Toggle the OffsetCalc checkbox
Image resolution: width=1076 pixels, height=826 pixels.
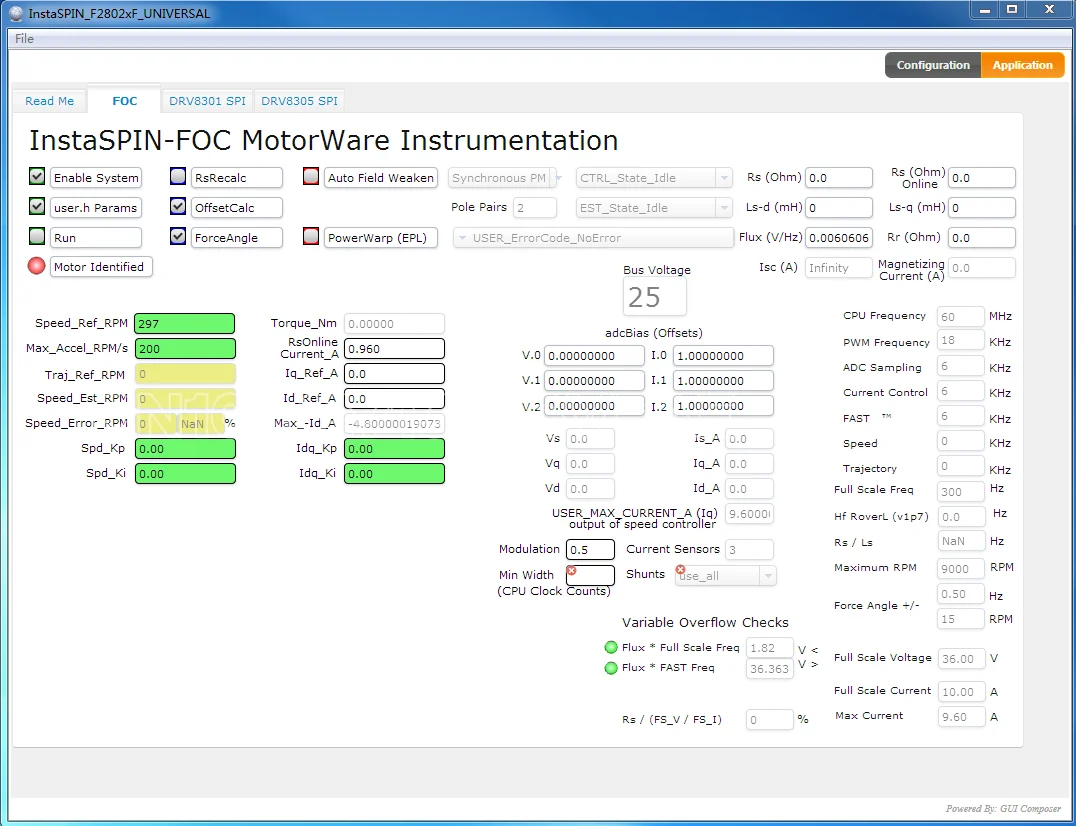(x=178, y=206)
